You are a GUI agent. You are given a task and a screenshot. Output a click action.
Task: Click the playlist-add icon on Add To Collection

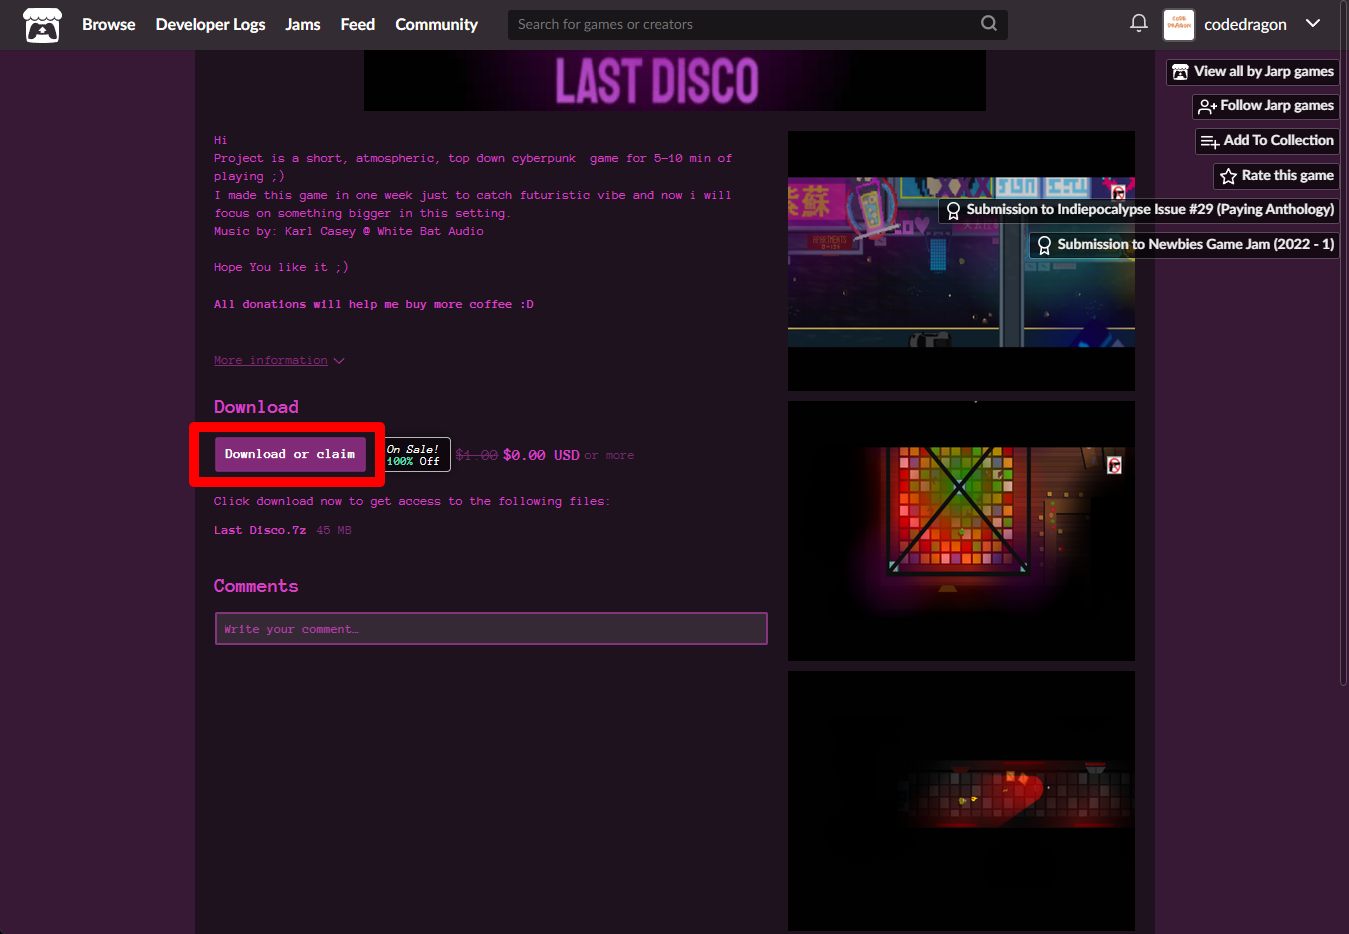click(1210, 142)
